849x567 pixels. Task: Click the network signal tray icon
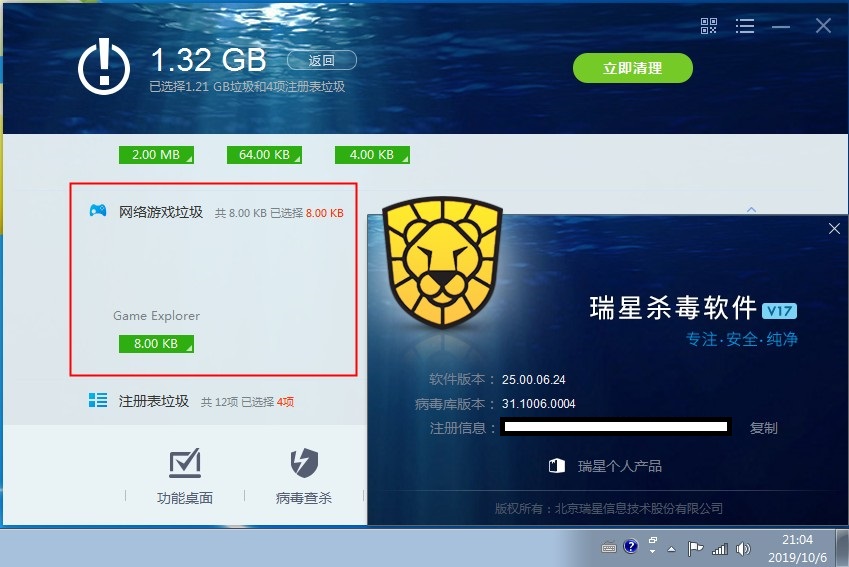coord(720,549)
